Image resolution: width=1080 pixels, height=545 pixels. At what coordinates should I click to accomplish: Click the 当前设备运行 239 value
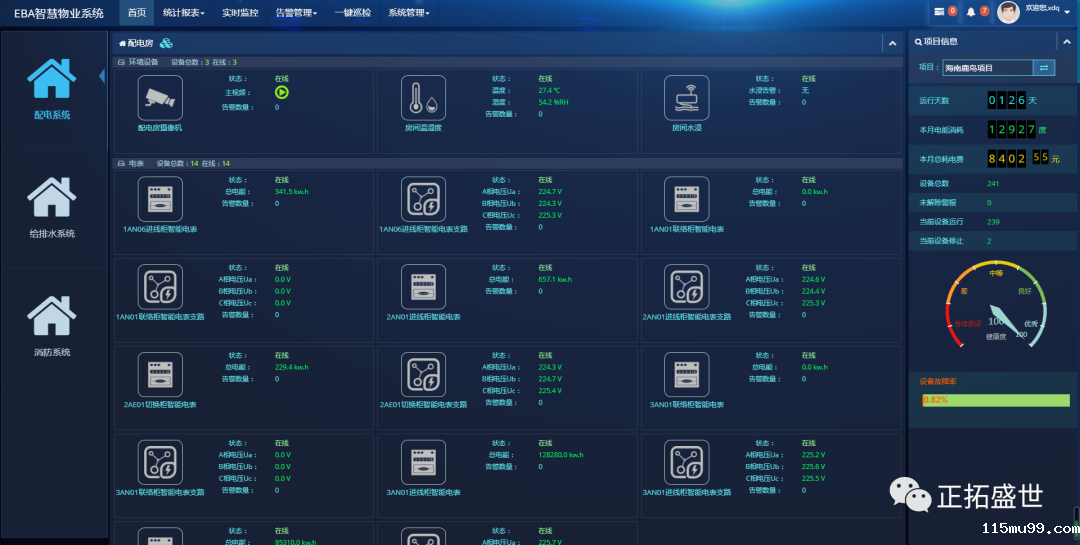point(993,222)
